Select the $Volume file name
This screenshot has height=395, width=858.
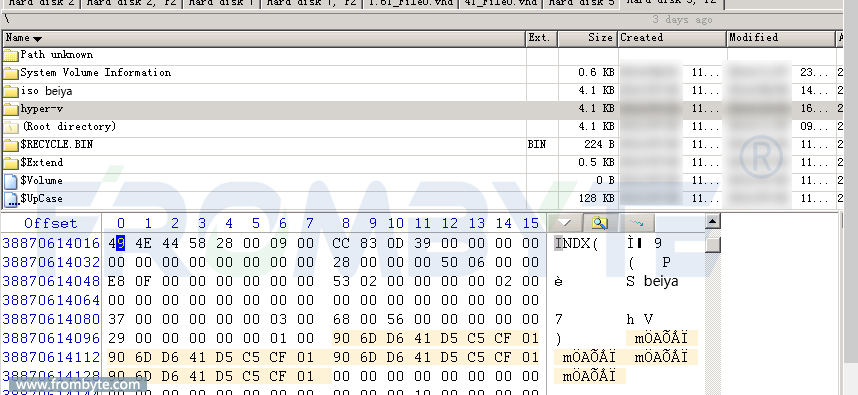pos(42,181)
